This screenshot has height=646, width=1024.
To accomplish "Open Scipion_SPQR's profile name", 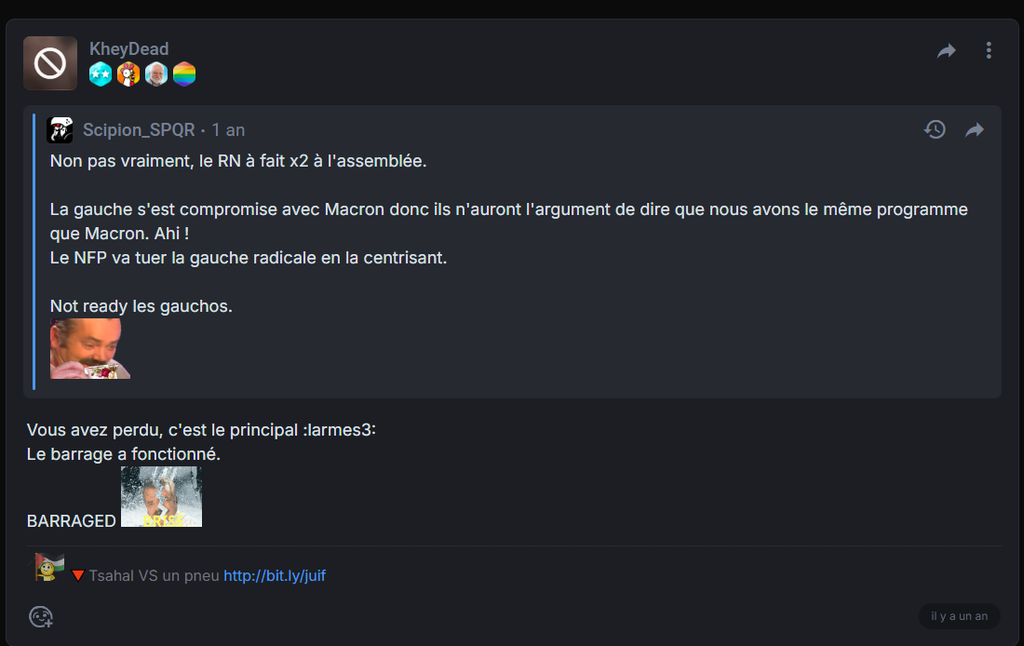I will pyautogui.click(x=138, y=130).
